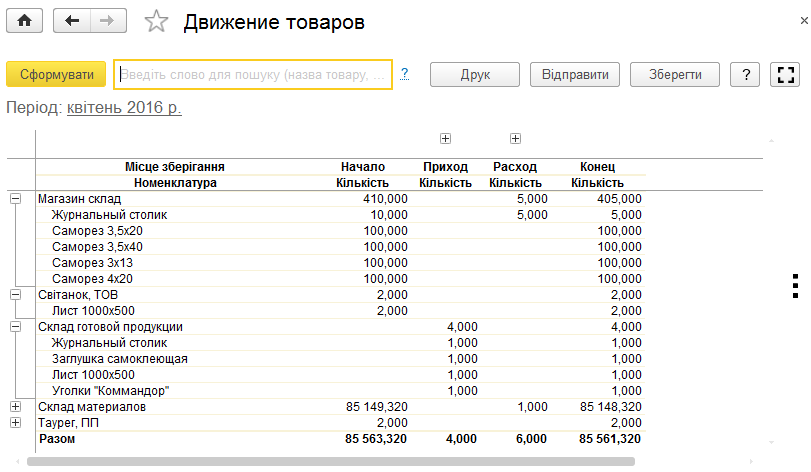The image size is (811, 472).
Task: Collapse the Магазин склад group
Action: point(16,199)
